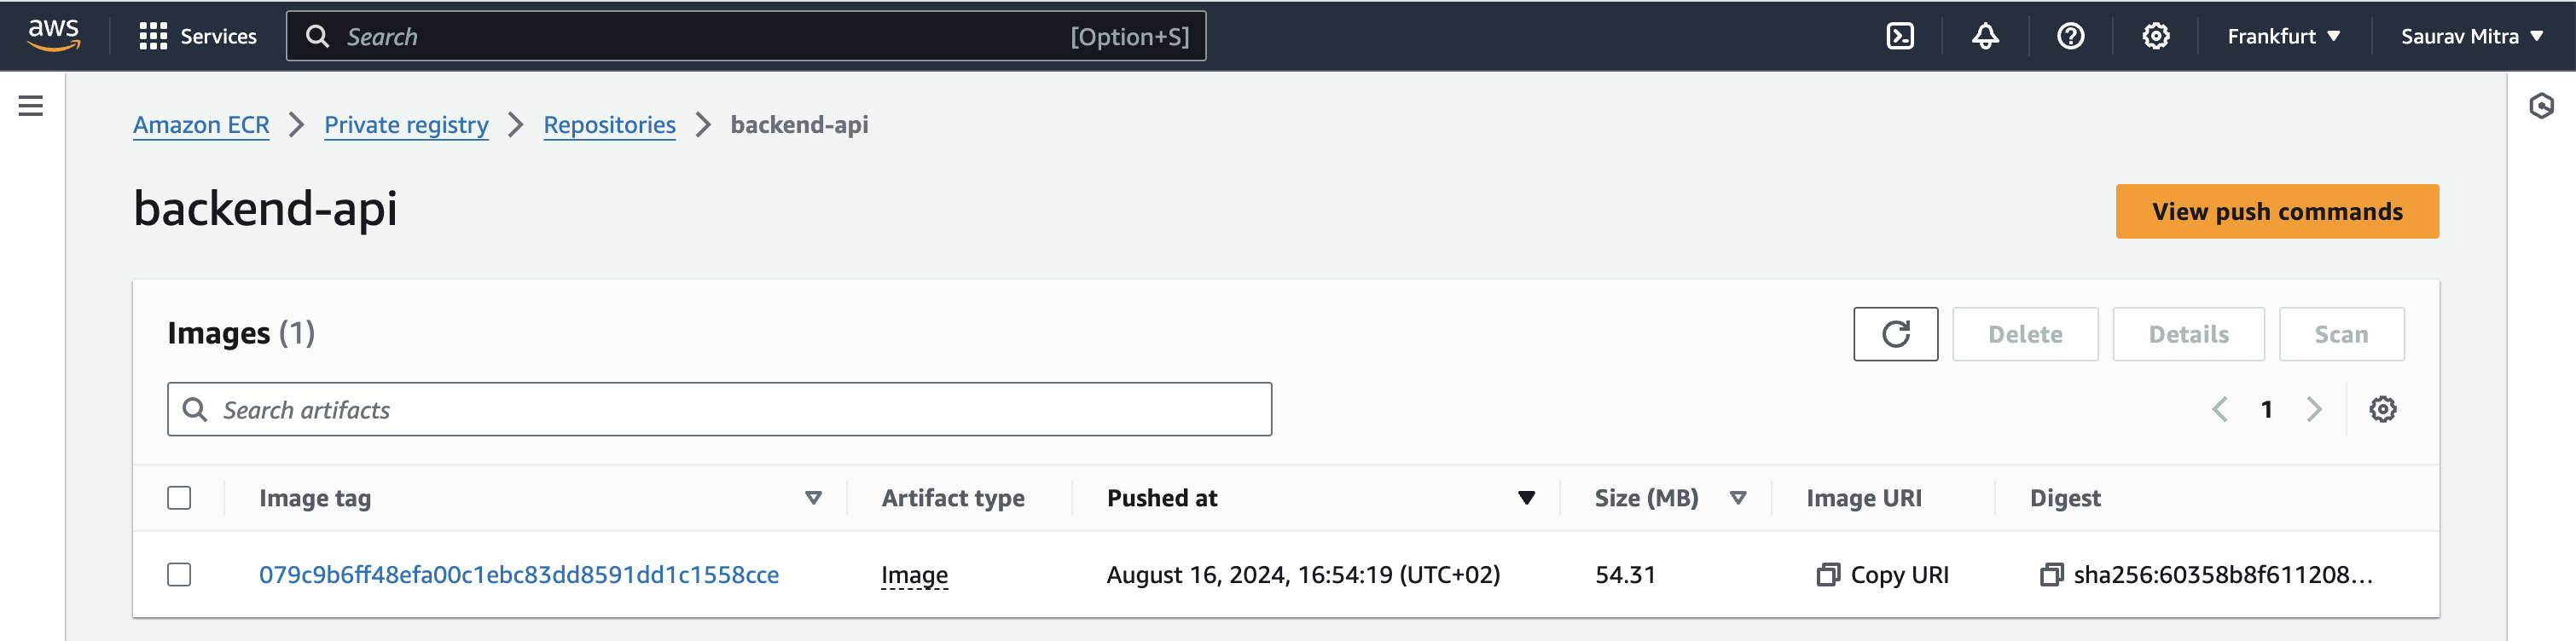Open AWS CloudShell terminal icon
2576x641 pixels.
click(1899, 36)
